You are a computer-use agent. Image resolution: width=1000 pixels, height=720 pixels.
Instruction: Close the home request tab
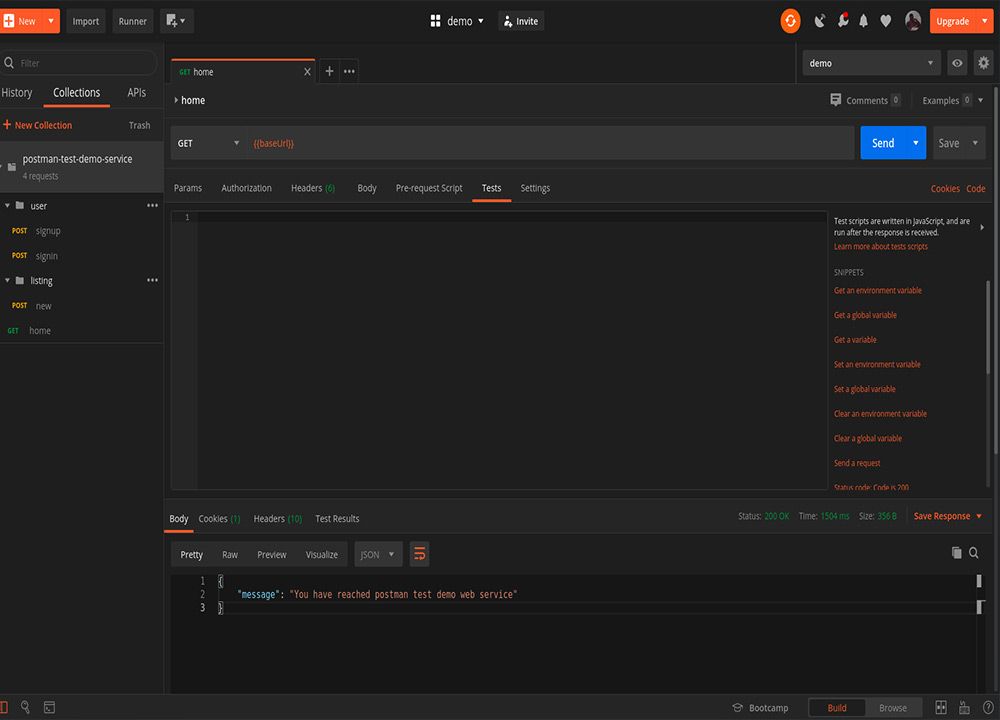point(307,71)
